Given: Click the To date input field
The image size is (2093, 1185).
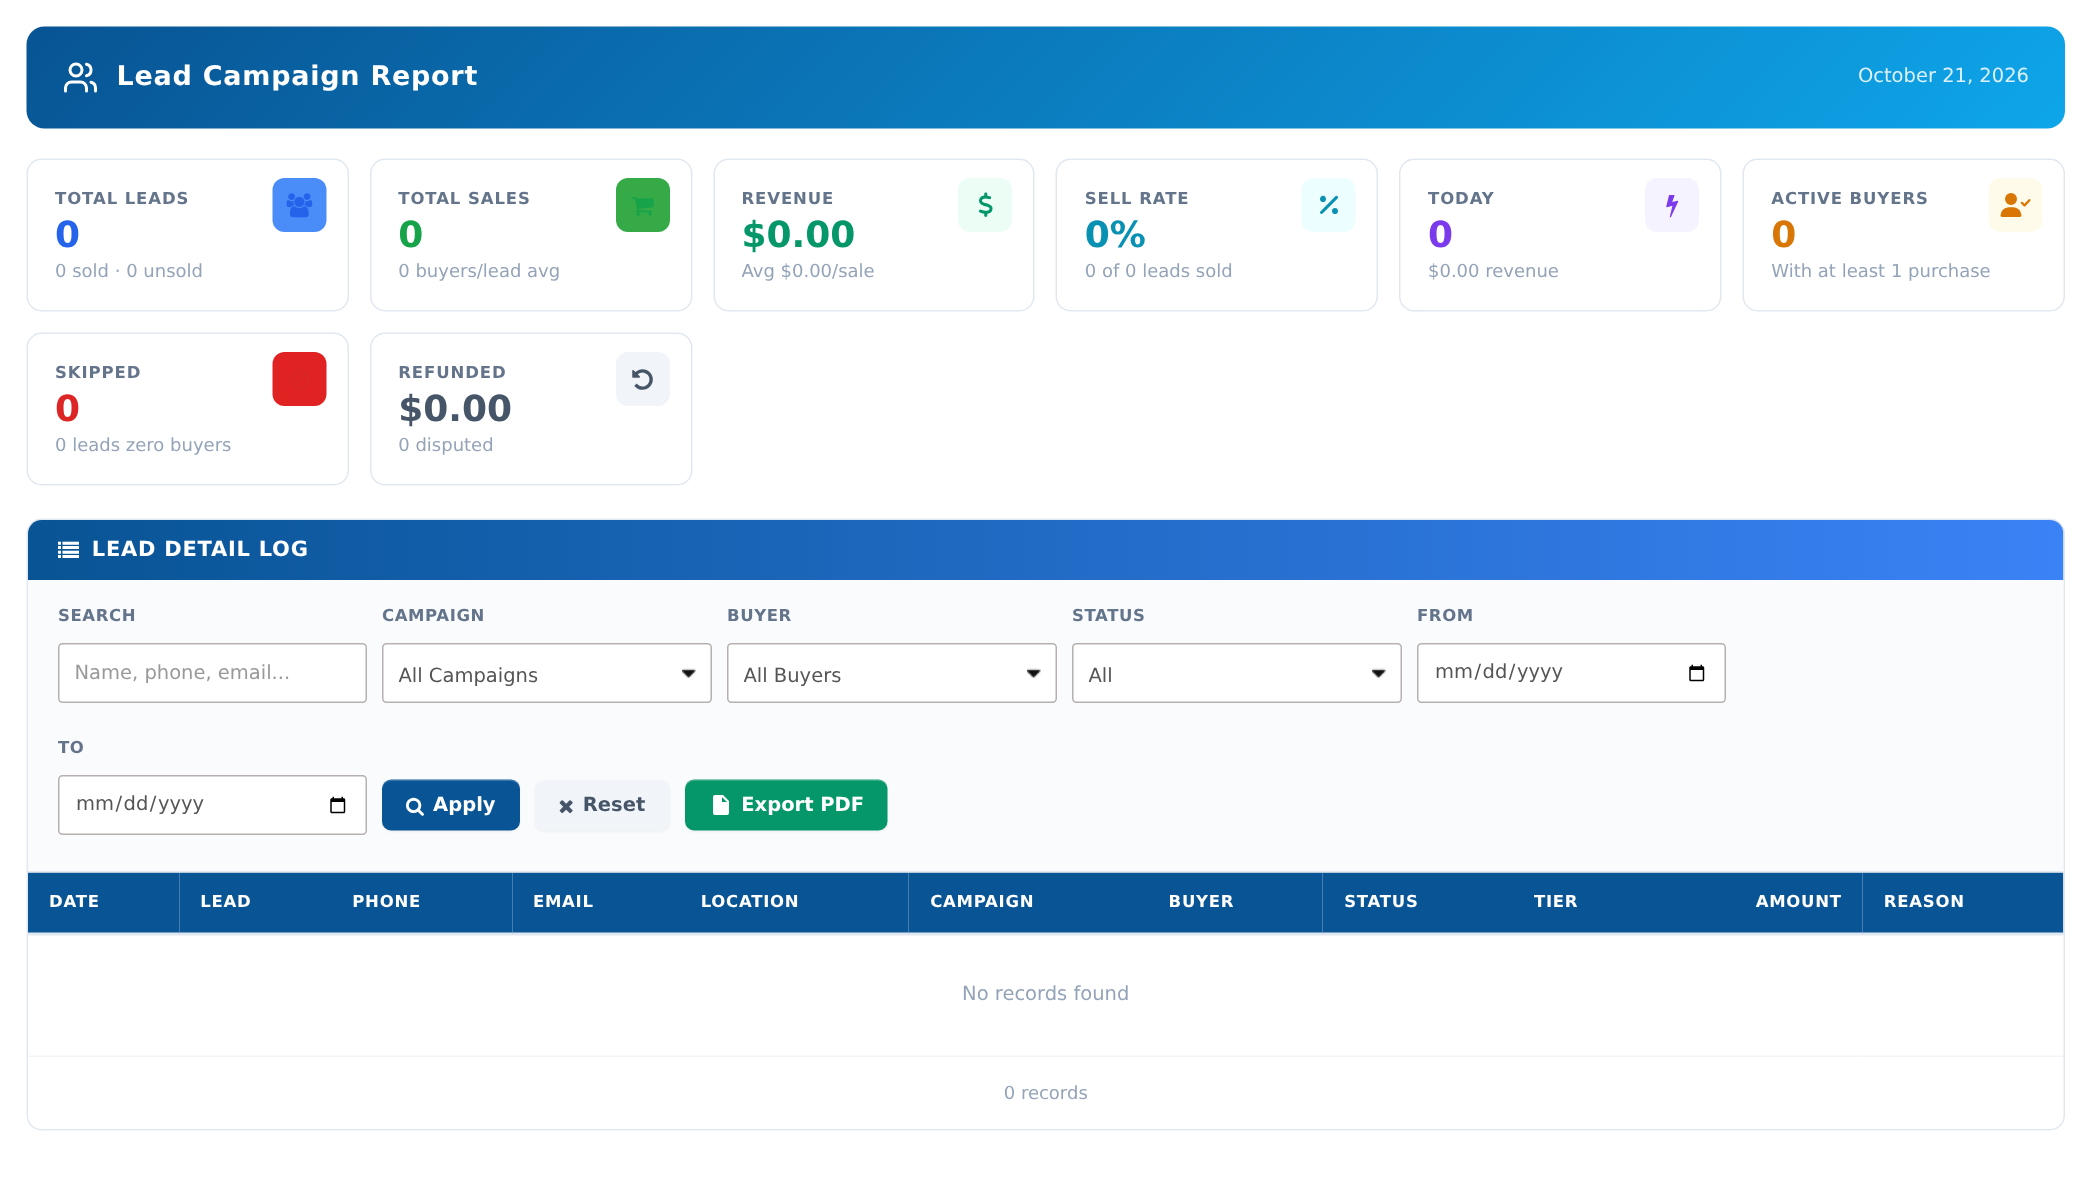Looking at the screenshot, I should tap(212, 805).
